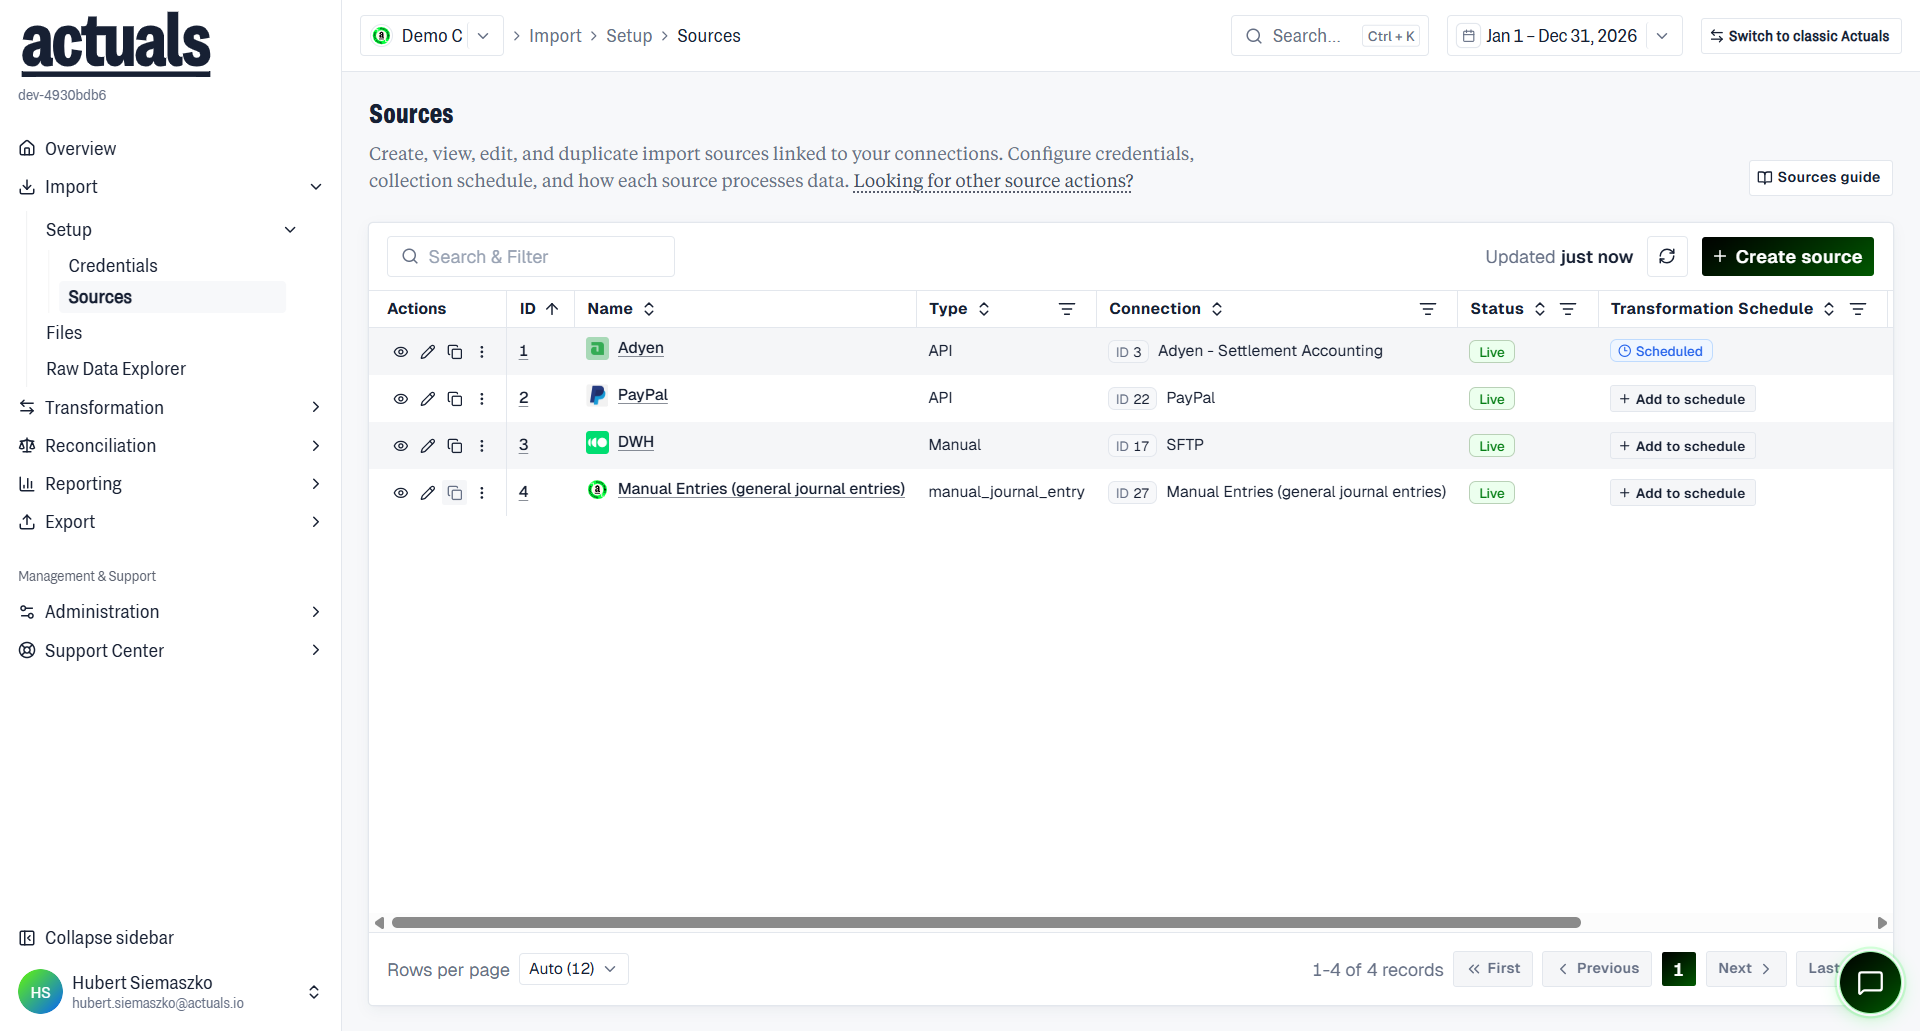The width and height of the screenshot is (1920, 1031).
Task: Filter the Transformation Schedule column
Action: tap(1858, 309)
